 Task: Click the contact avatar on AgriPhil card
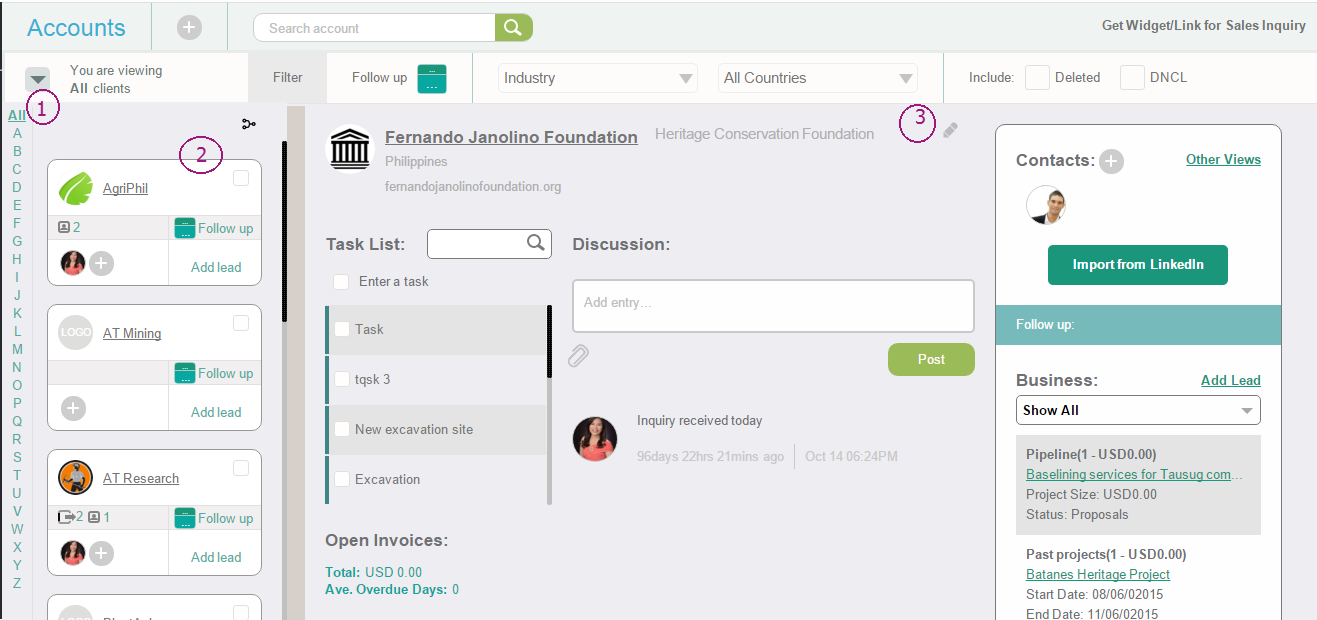click(73, 263)
